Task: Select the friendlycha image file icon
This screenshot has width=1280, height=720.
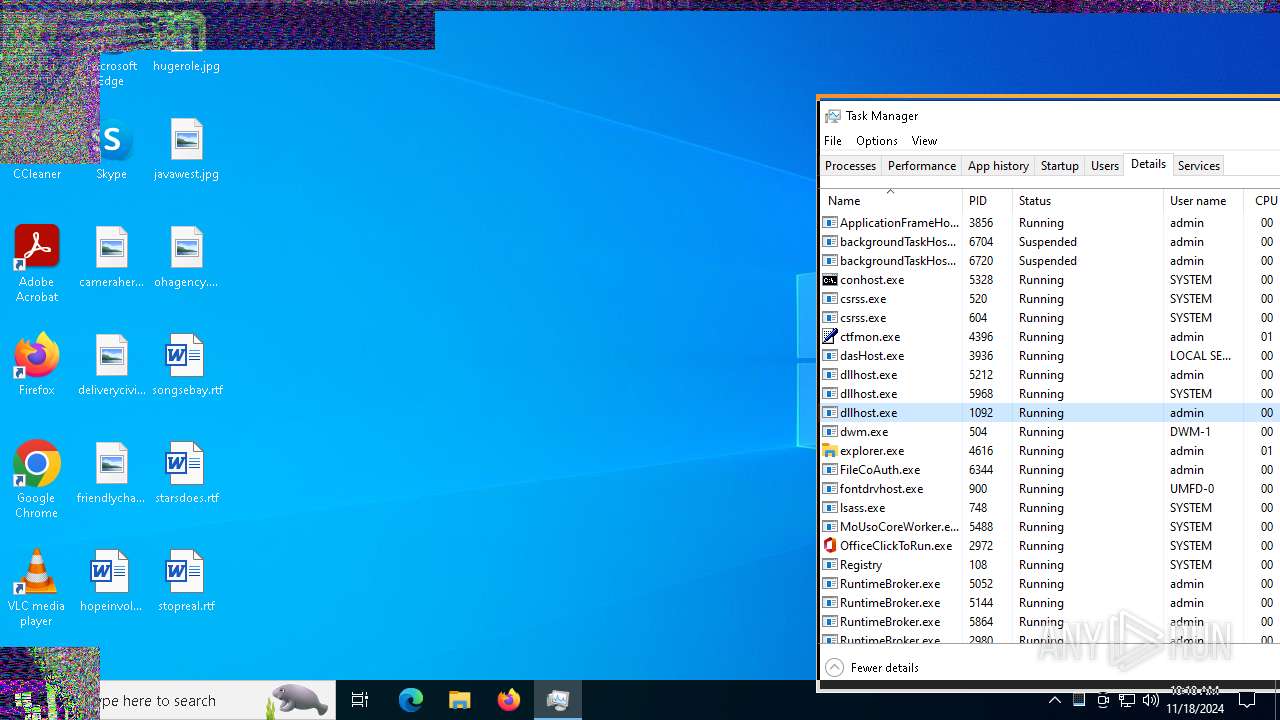Action: (x=111, y=473)
